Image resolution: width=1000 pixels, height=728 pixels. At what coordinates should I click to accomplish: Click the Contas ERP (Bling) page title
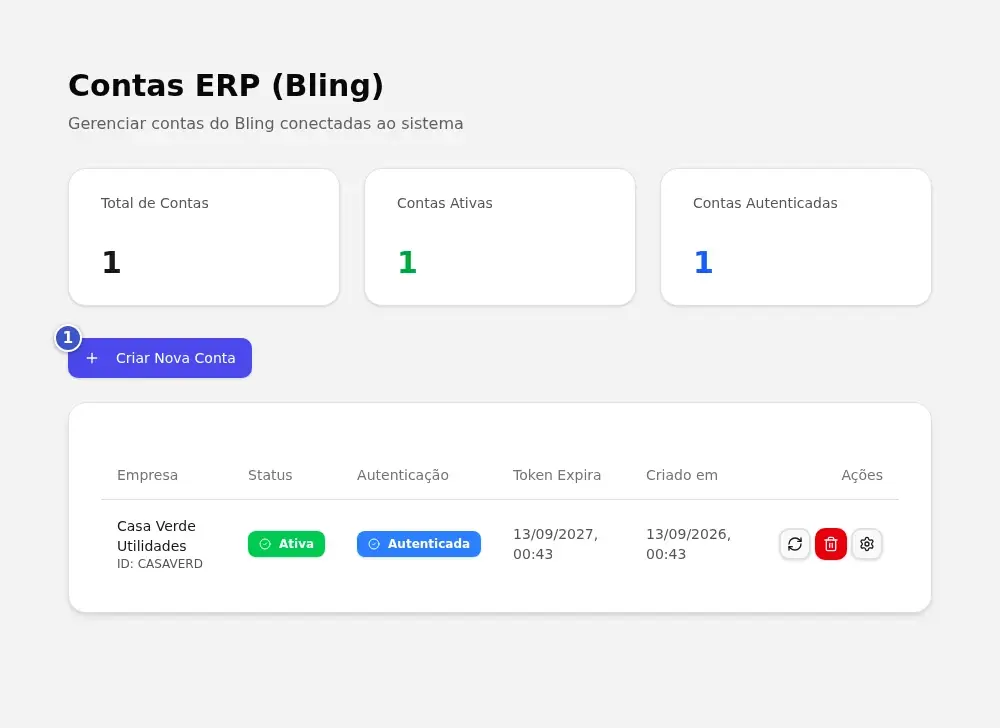pos(226,85)
